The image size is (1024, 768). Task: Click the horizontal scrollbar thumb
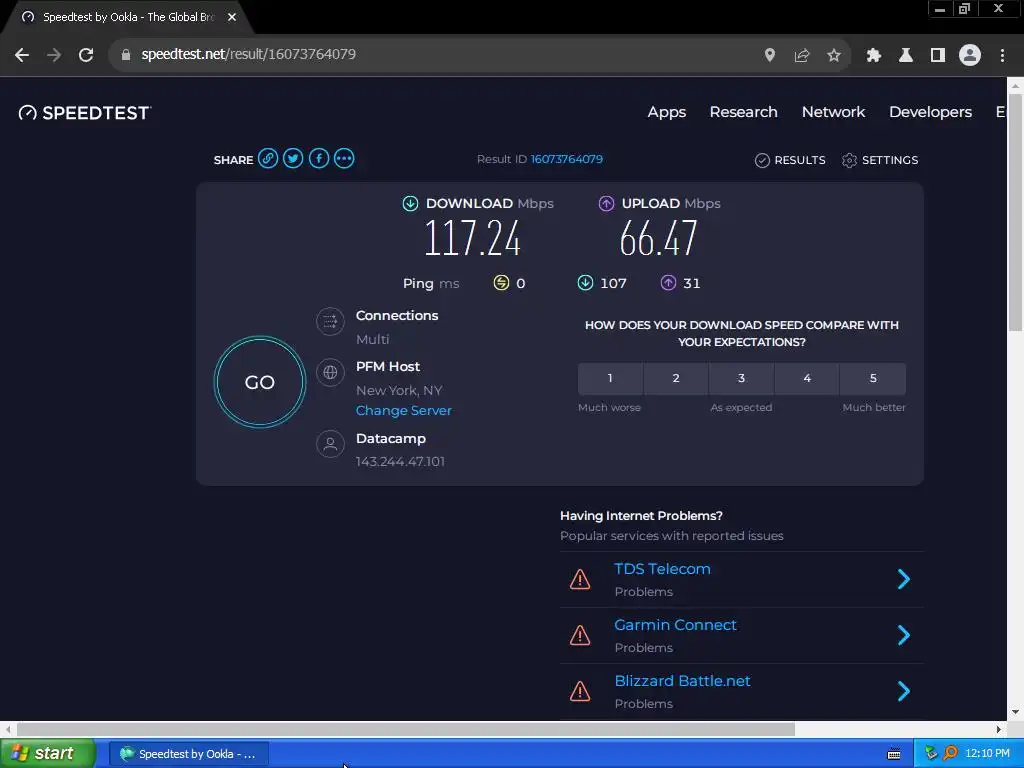[406, 729]
